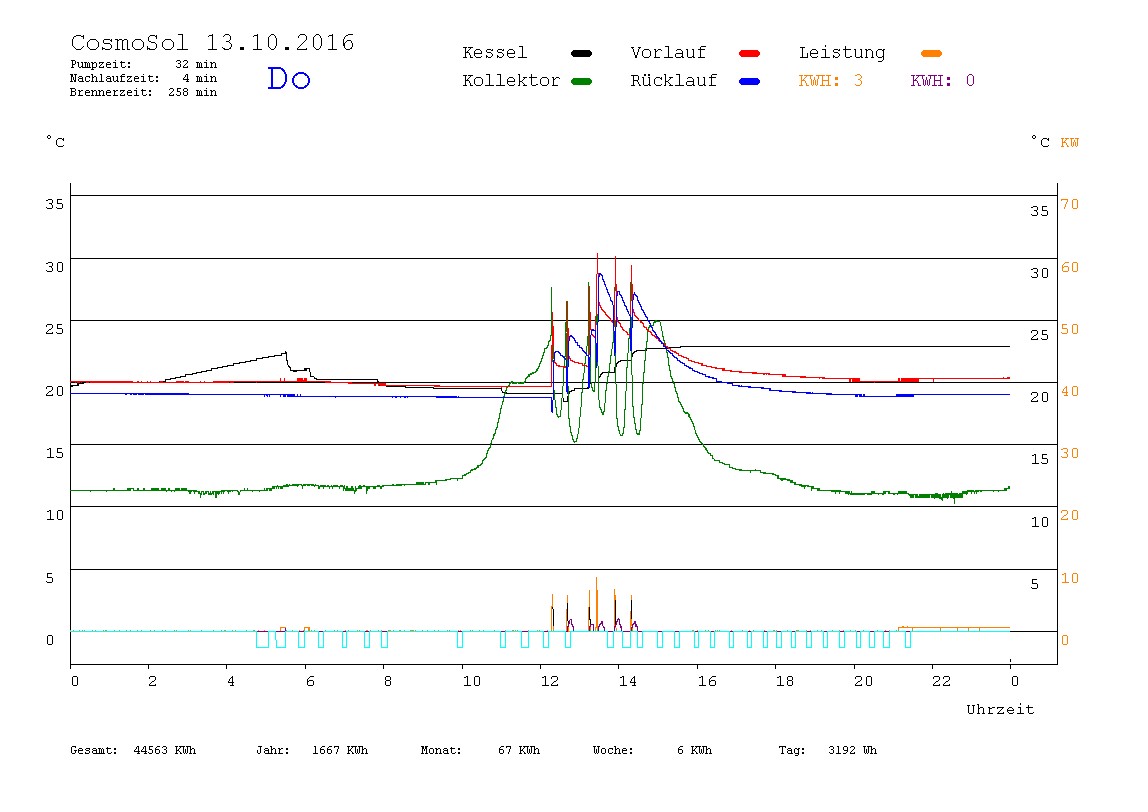This screenshot has height=812, width=1148.
Task: Click the 'Uhrzeit' time axis label
Action: 1000,709
